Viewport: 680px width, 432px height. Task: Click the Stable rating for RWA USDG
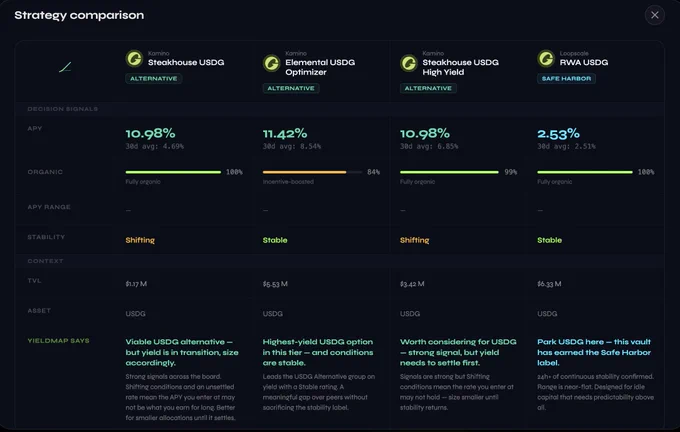549,240
